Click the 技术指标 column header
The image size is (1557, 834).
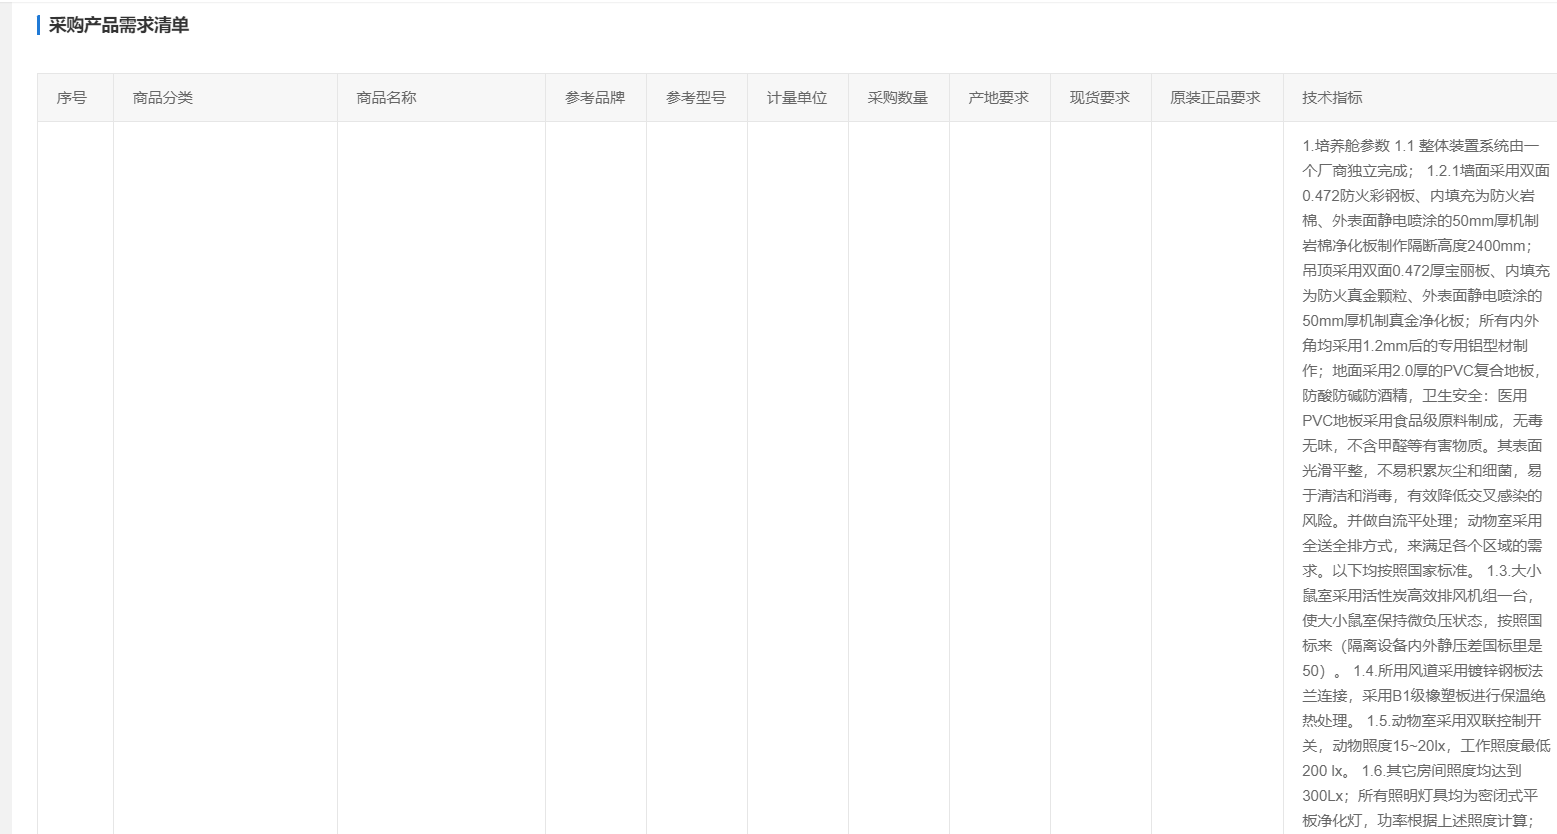click(1332, 98)
